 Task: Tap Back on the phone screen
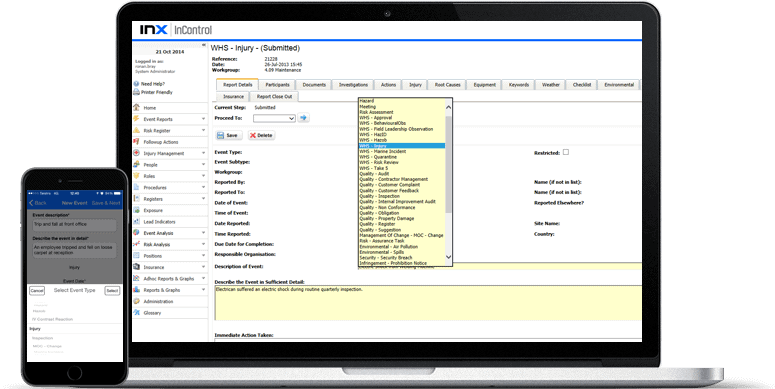pyautogui.click(x=38, y=203)
